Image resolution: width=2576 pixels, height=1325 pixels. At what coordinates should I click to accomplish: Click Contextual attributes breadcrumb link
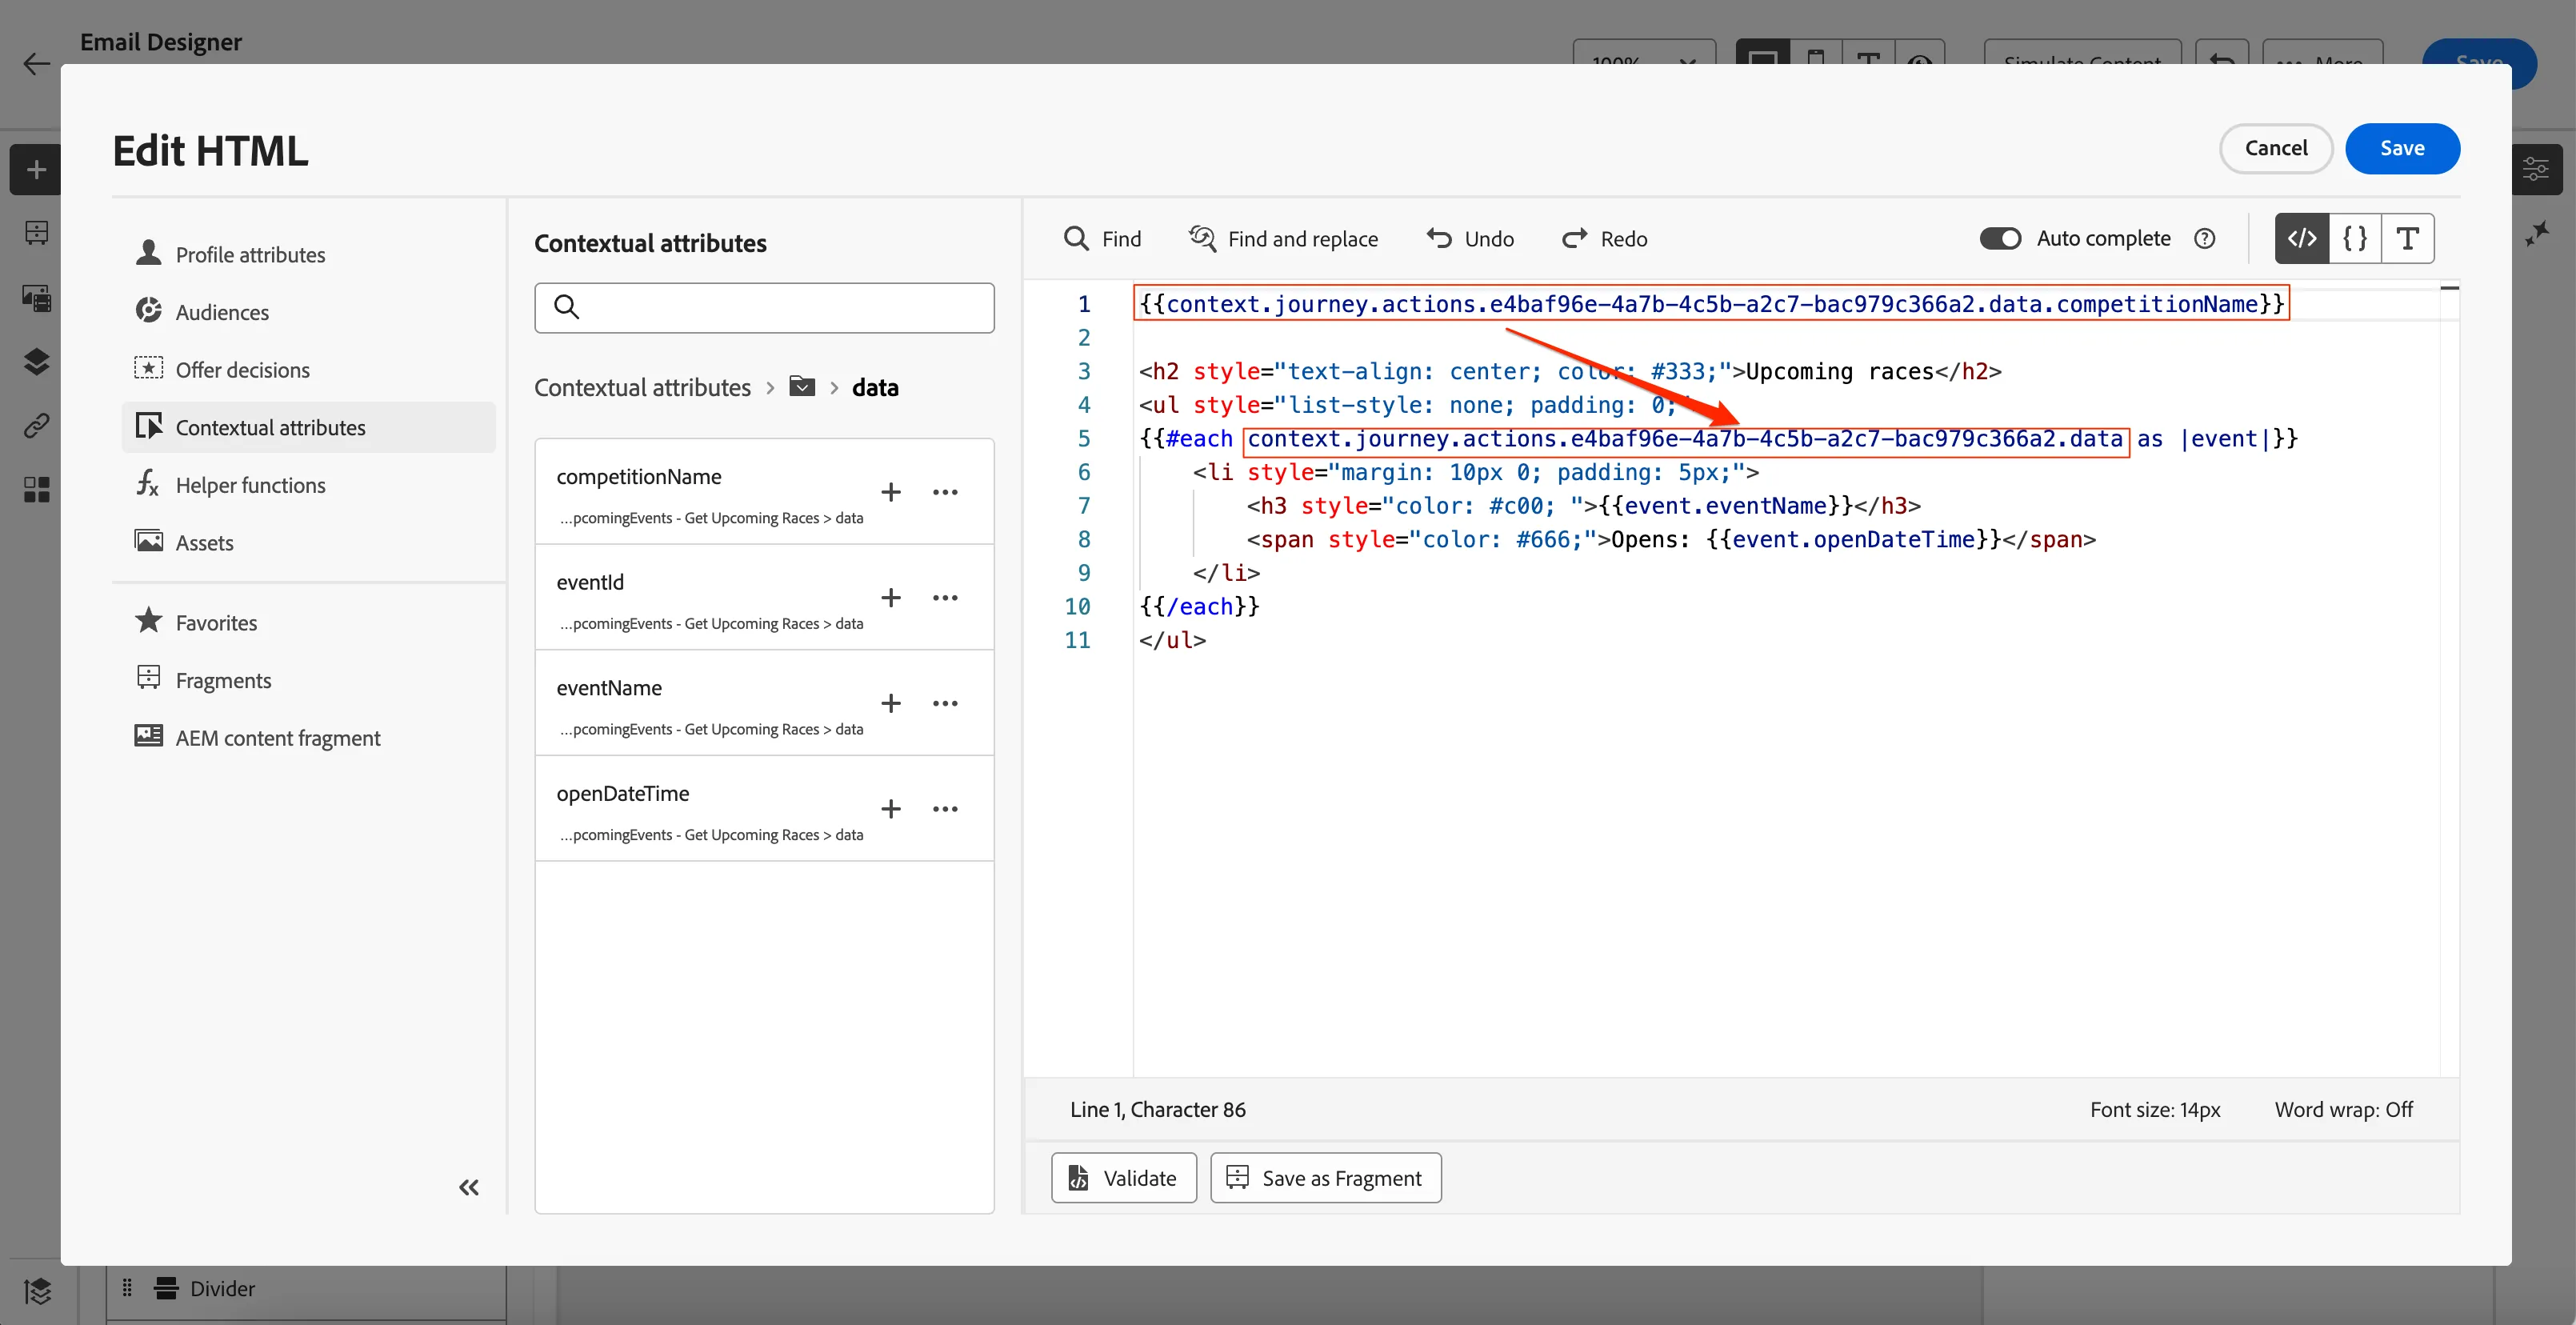[642, 387]
